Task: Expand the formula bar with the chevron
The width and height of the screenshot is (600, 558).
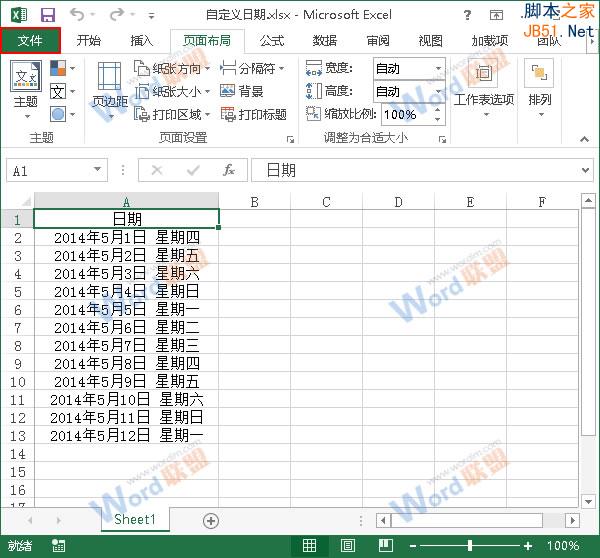Action: tap(585, 170)
